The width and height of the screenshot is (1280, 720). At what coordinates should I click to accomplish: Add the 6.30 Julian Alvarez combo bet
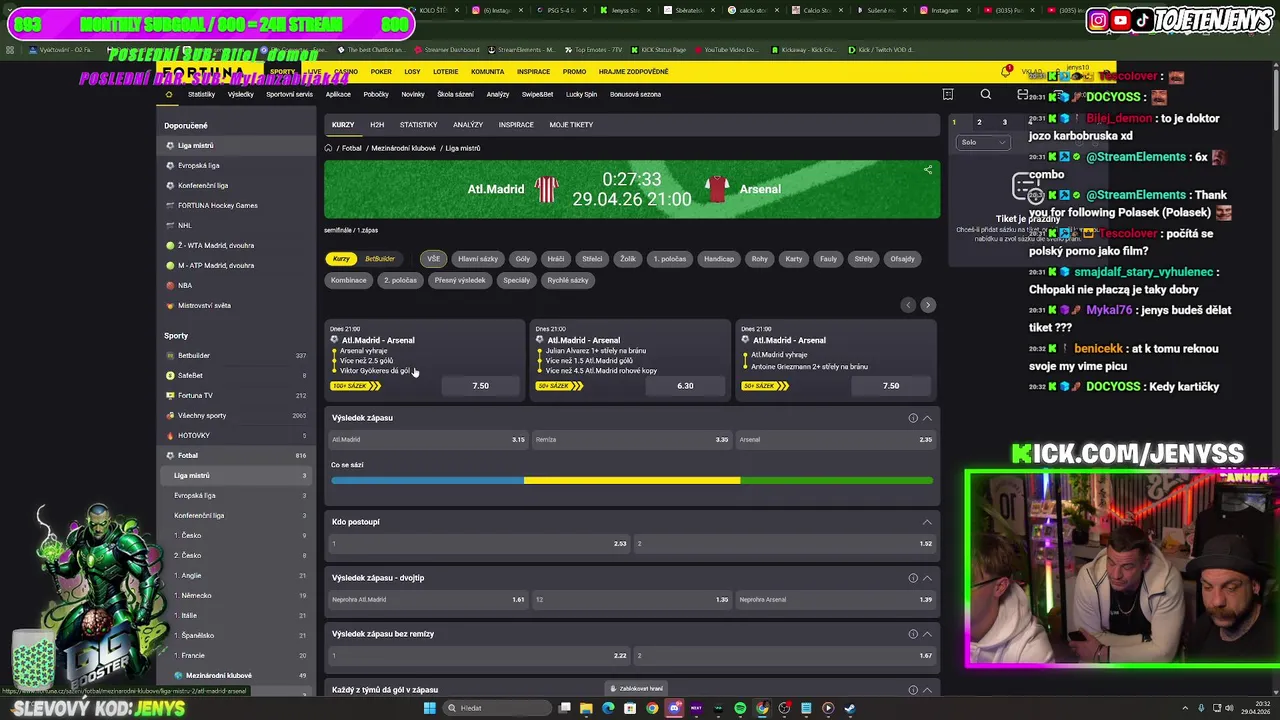coord(685,386)
